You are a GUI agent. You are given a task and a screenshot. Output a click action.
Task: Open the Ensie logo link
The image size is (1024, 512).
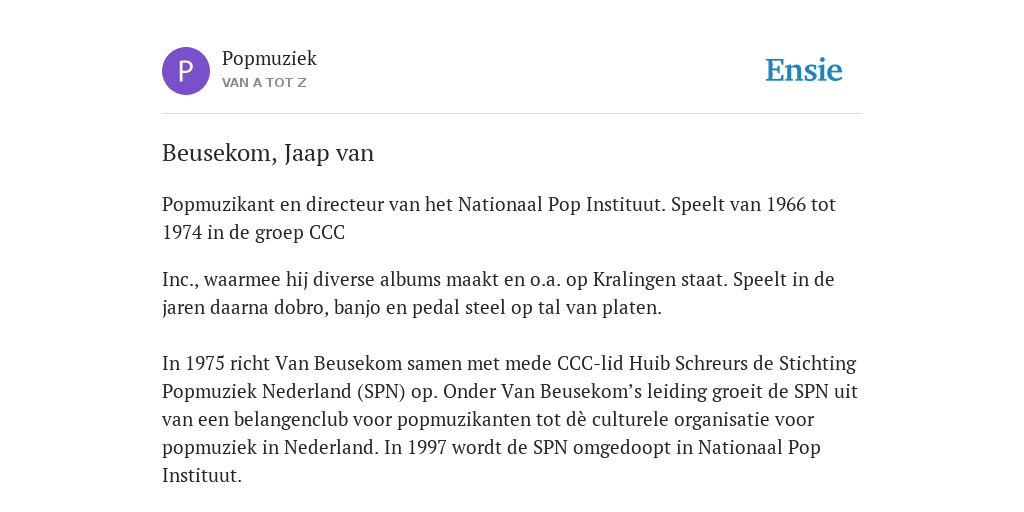804,70
